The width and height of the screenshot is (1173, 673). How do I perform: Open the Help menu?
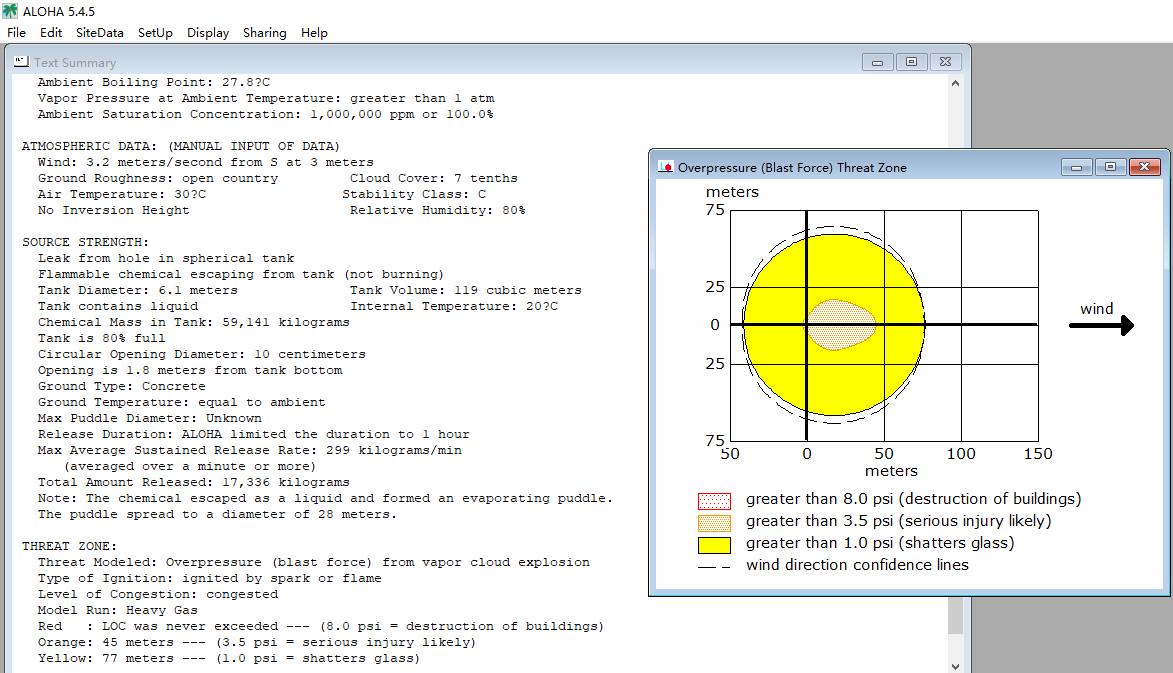point(314,33)
